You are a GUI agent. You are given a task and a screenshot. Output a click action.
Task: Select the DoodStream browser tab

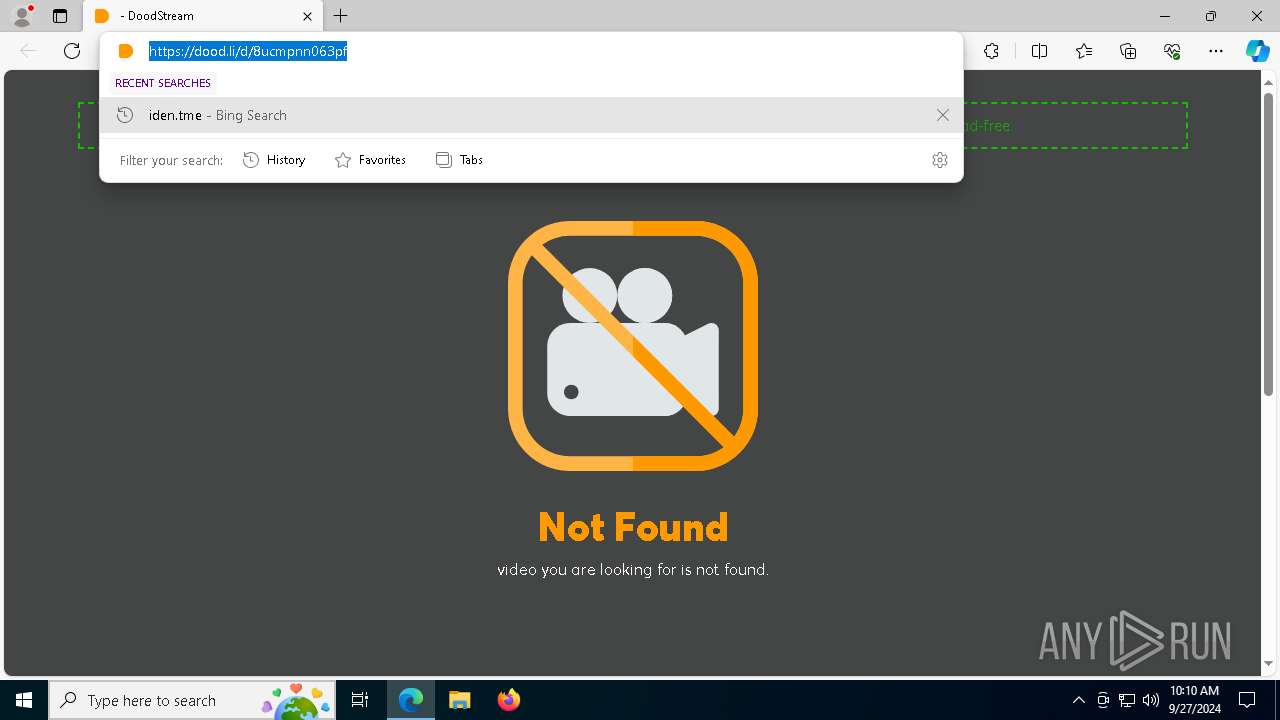pyautogui.click(x=201, y=16)
